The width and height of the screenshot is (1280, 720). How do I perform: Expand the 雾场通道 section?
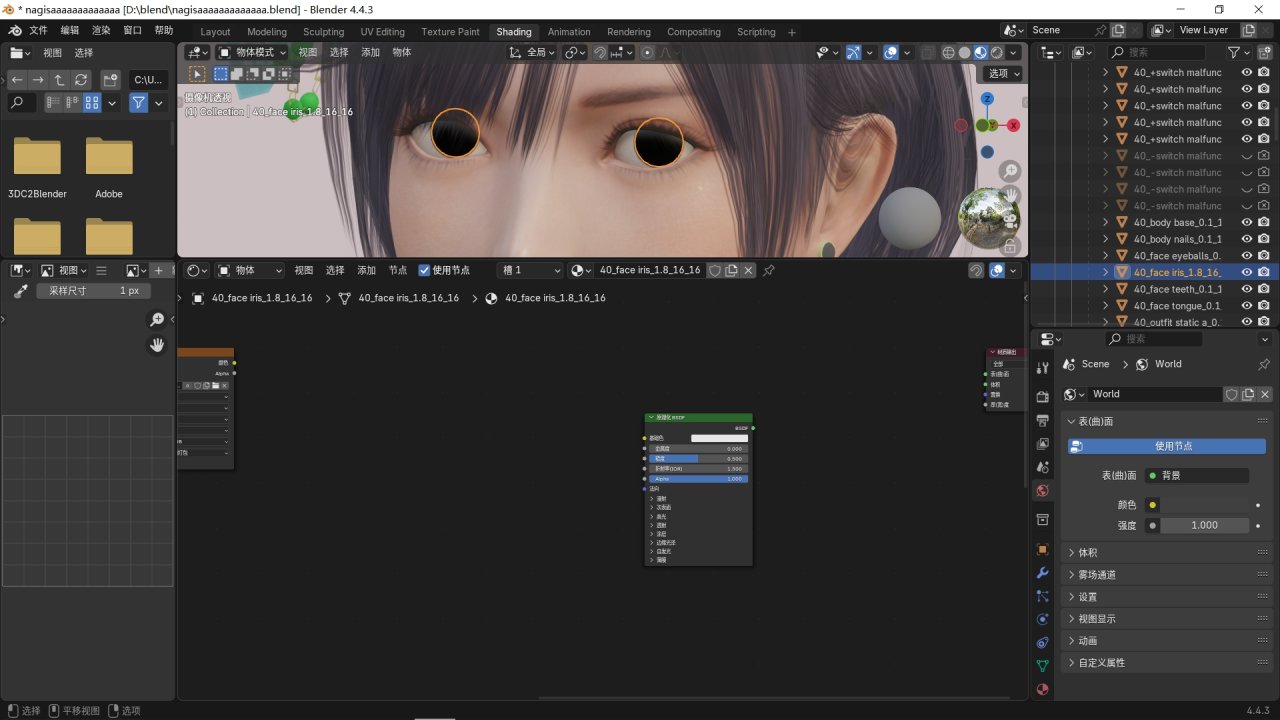point(1096,574)
